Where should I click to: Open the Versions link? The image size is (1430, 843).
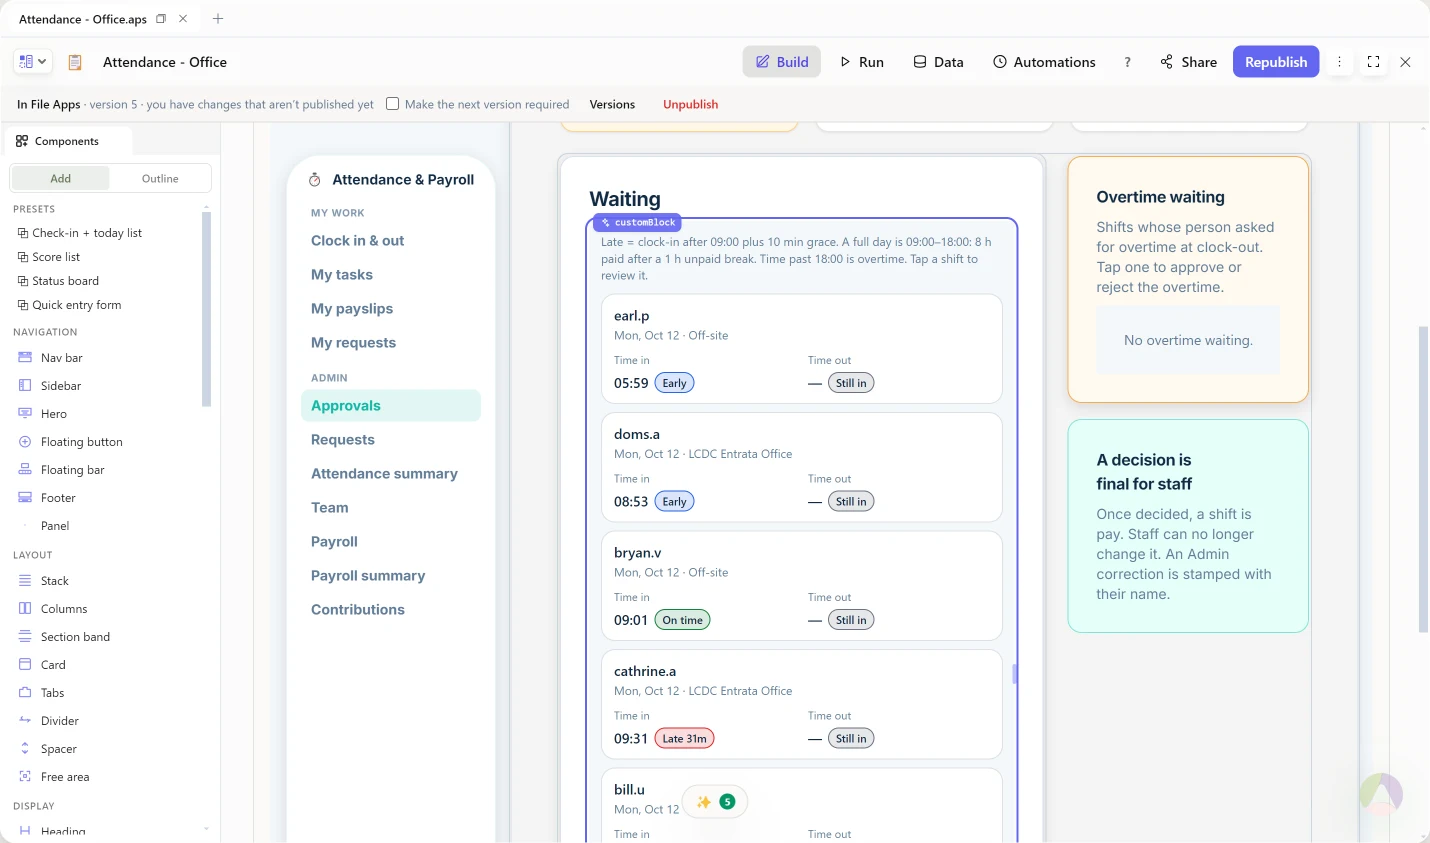click(x=612, y=104)
